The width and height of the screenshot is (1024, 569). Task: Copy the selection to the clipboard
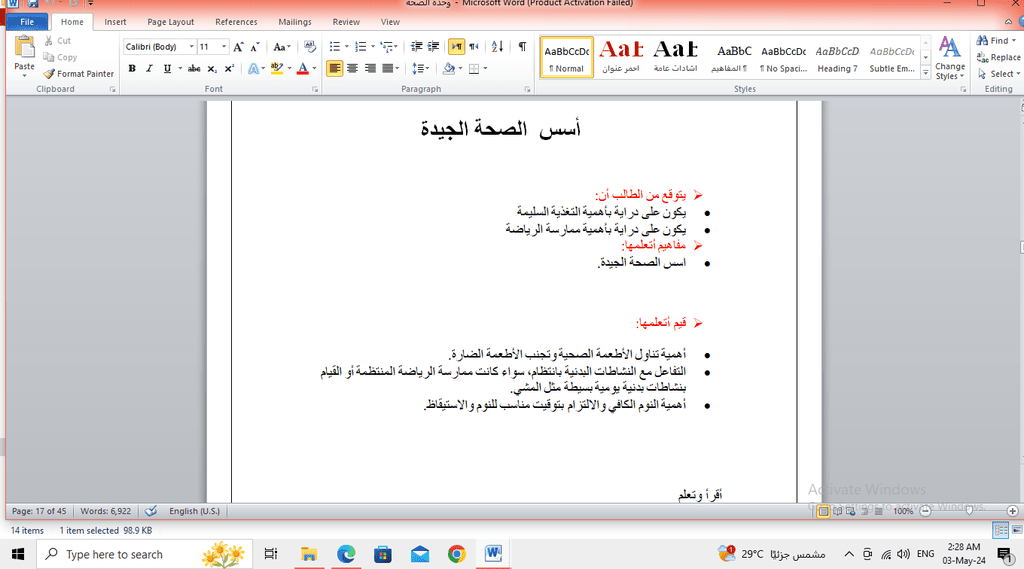coord(60,57)
